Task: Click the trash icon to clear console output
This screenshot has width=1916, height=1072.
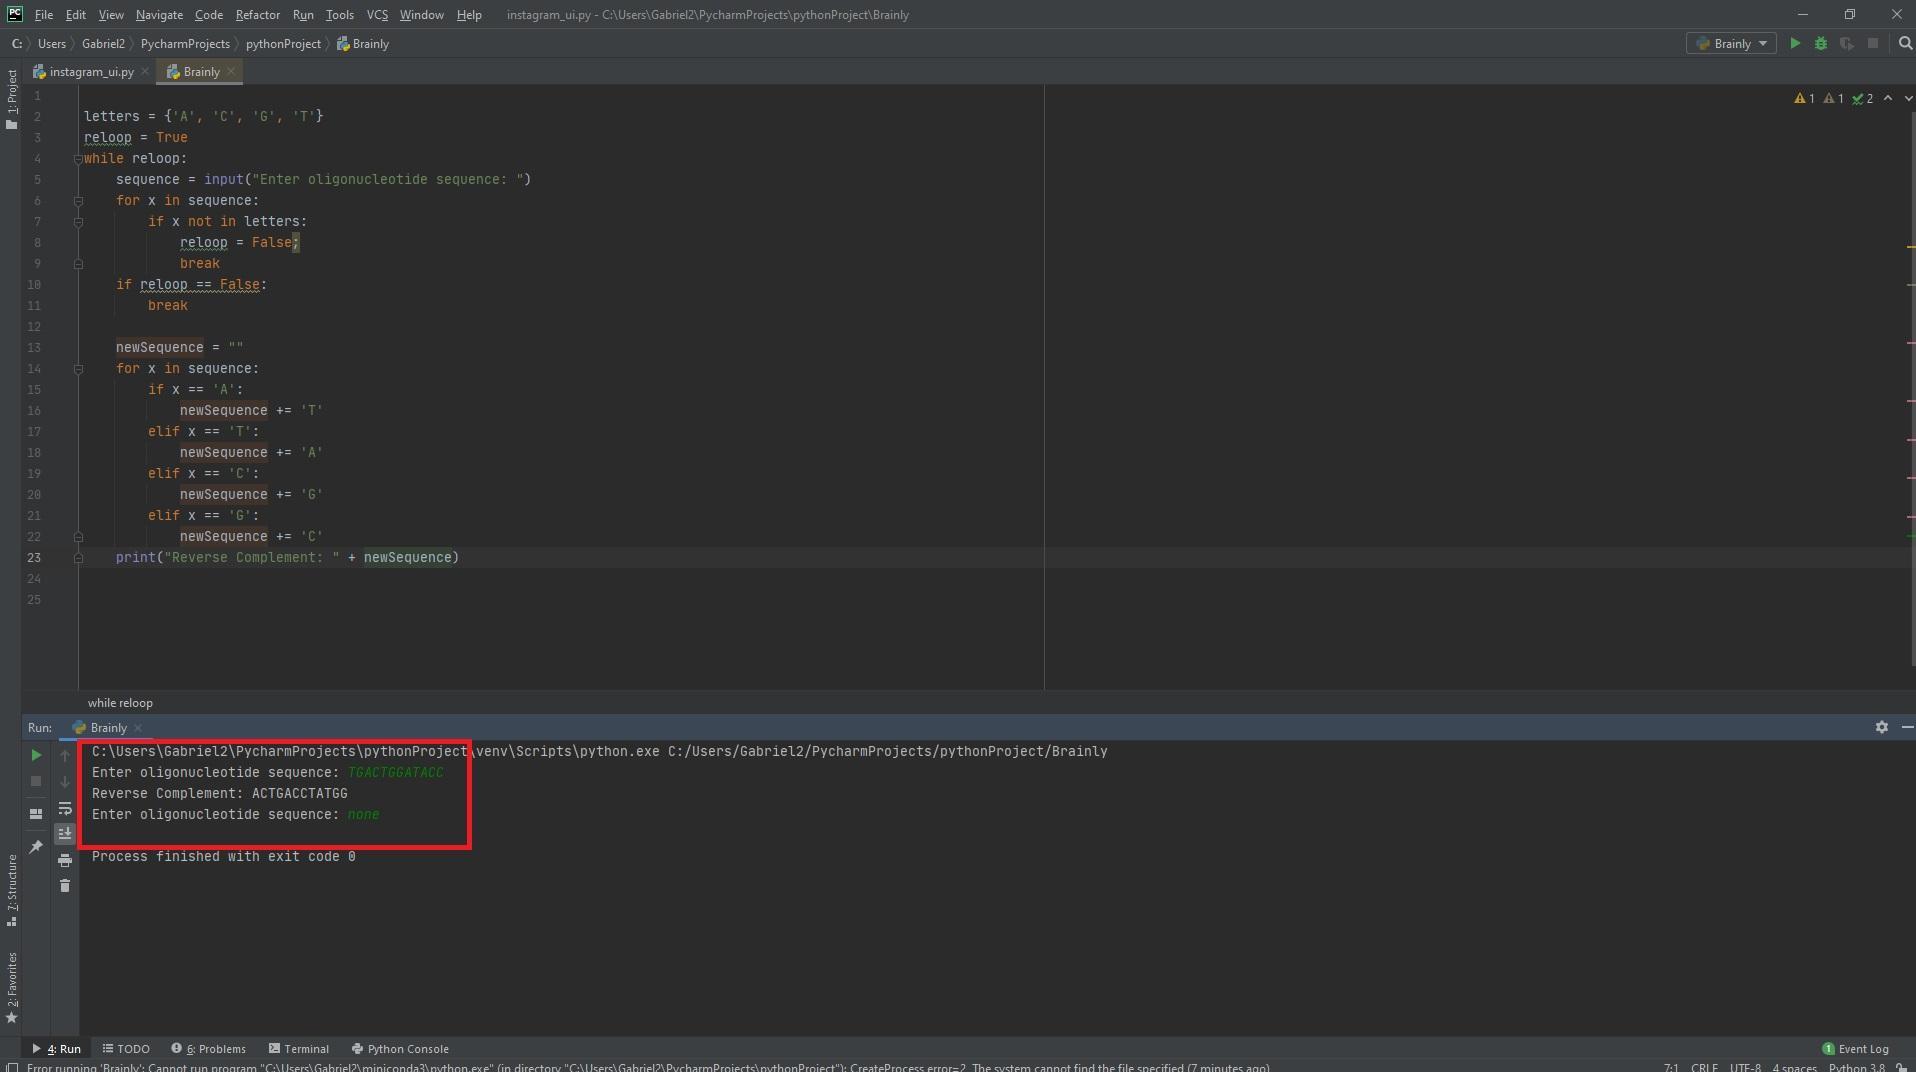Action: coord(65,886)
